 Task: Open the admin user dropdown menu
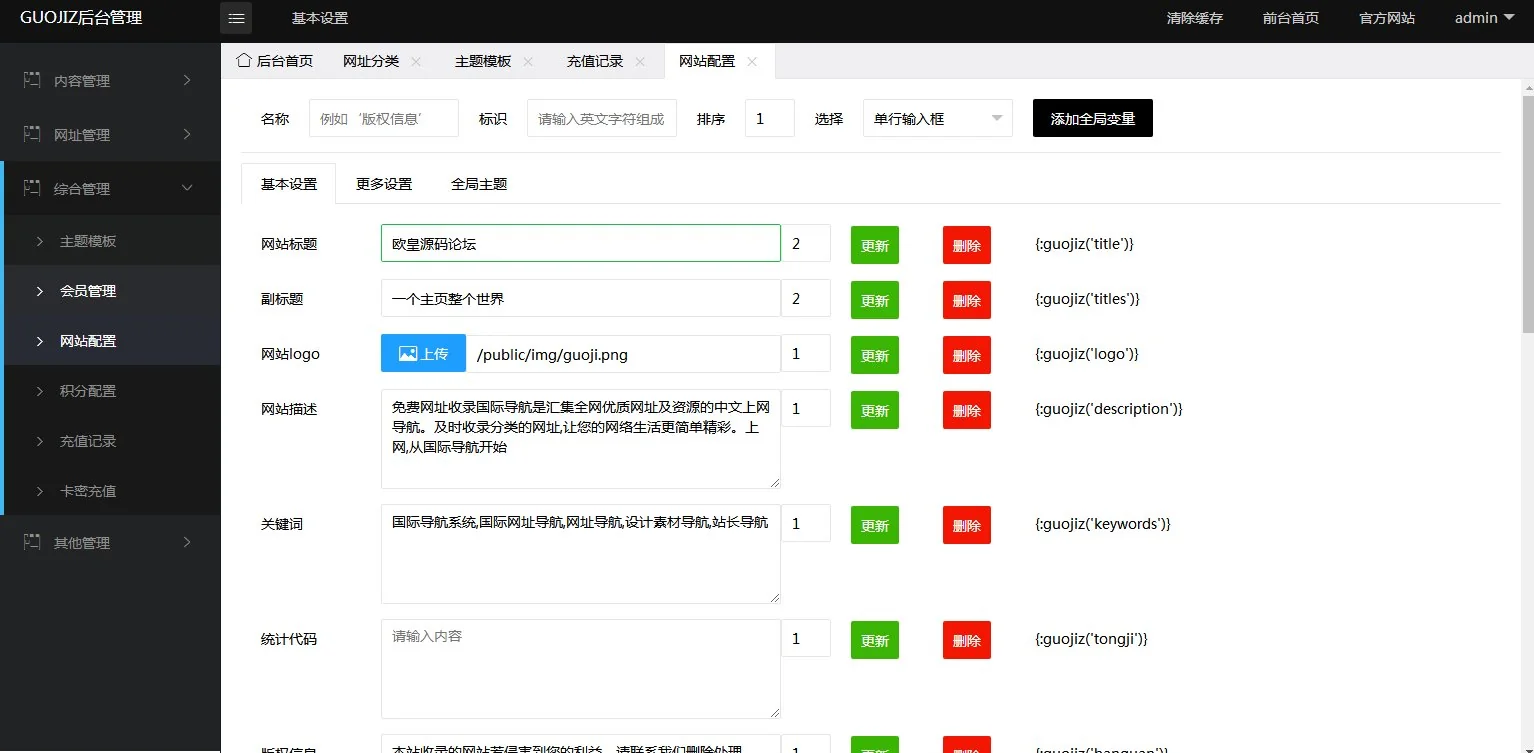(1484, 18)
